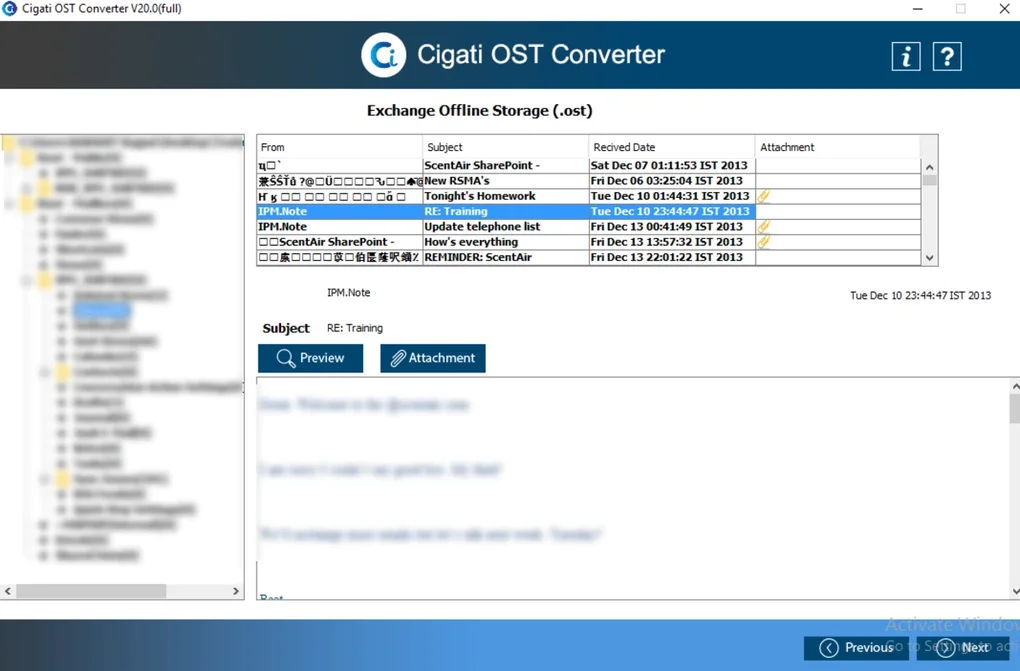1020x671 pixels.
Task: Click date 'Sat Dec 07 01:11:53 IST 2013'
Action: (669, 165)
